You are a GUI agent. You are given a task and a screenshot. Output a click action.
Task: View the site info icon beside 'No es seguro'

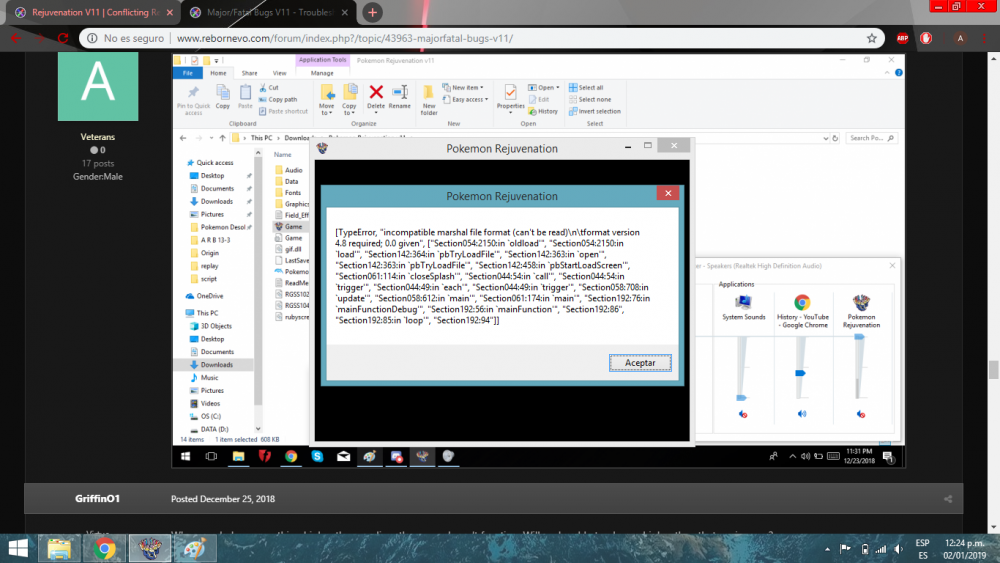pos(92,38)
